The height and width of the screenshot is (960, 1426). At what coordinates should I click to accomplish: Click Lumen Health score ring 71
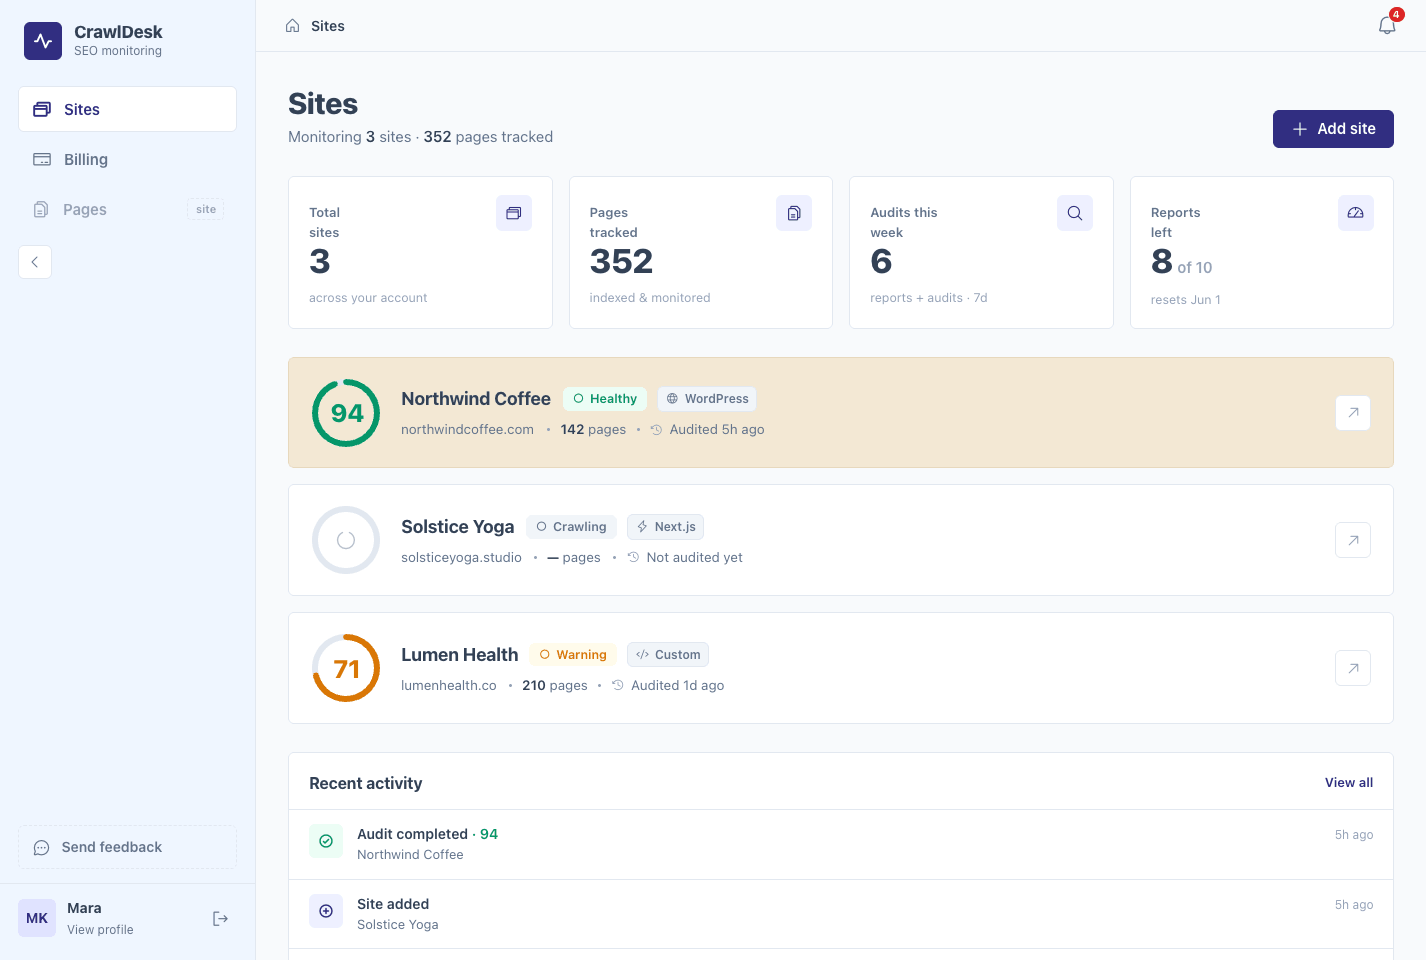click(346, 668)
